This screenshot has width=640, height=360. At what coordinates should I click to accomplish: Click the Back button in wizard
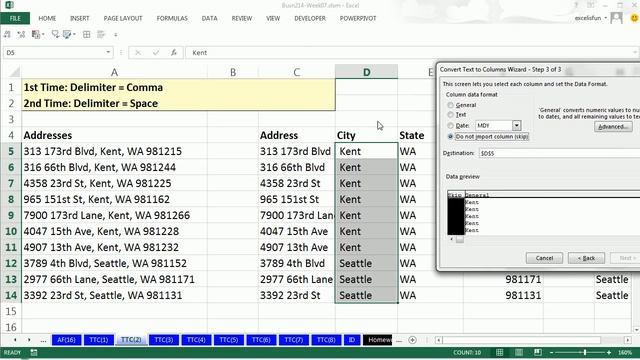point(586,258)
